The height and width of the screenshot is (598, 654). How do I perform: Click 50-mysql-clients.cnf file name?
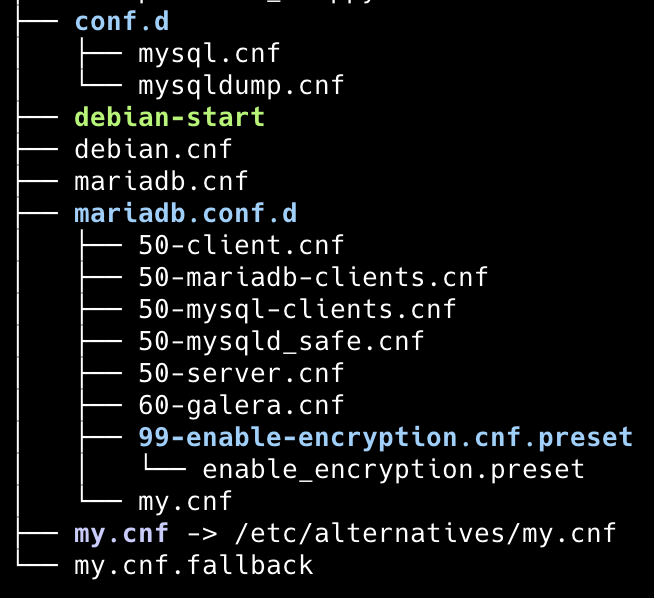coord(297,309)
